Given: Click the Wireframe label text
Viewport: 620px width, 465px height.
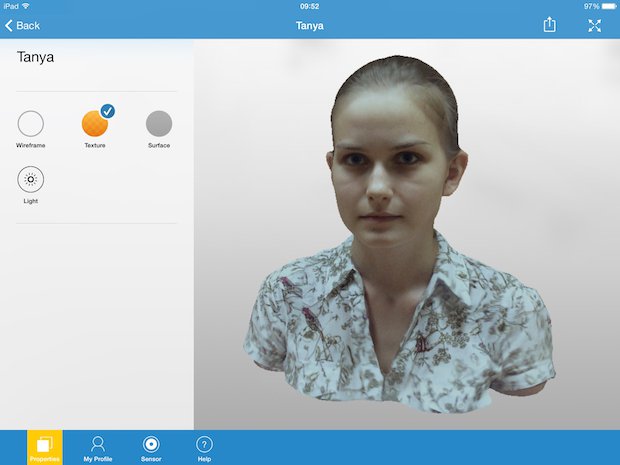Looking at the screenshot, I should click(x=31, y=146).
